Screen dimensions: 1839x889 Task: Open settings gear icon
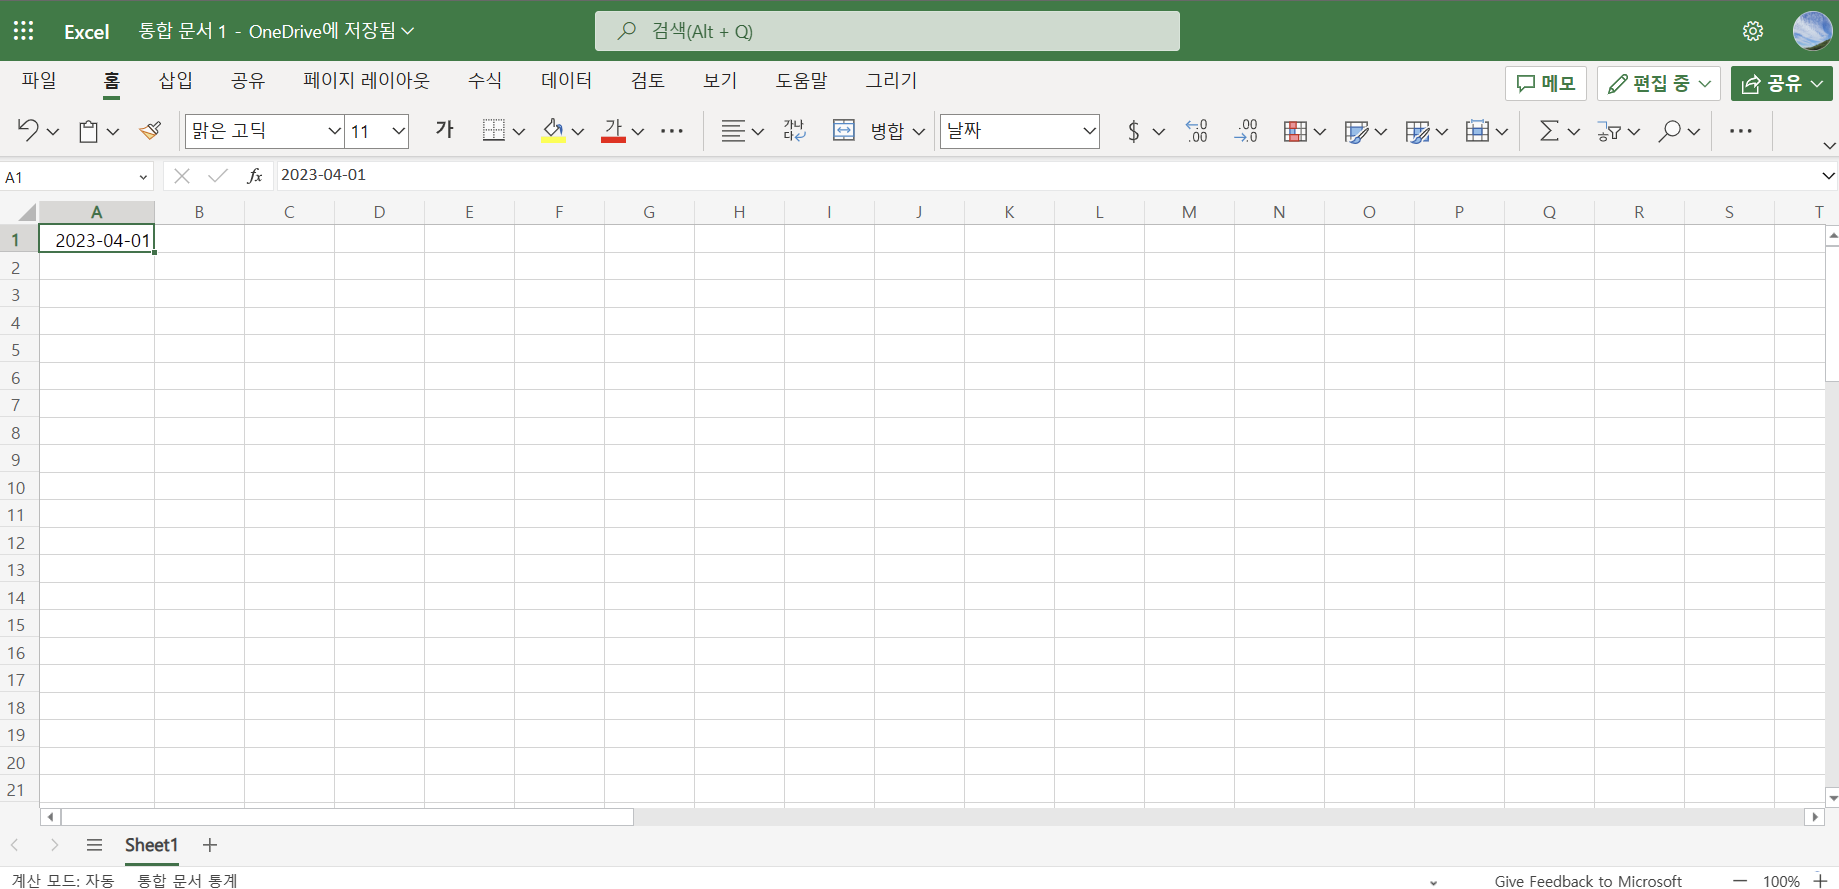[1753, 31]
